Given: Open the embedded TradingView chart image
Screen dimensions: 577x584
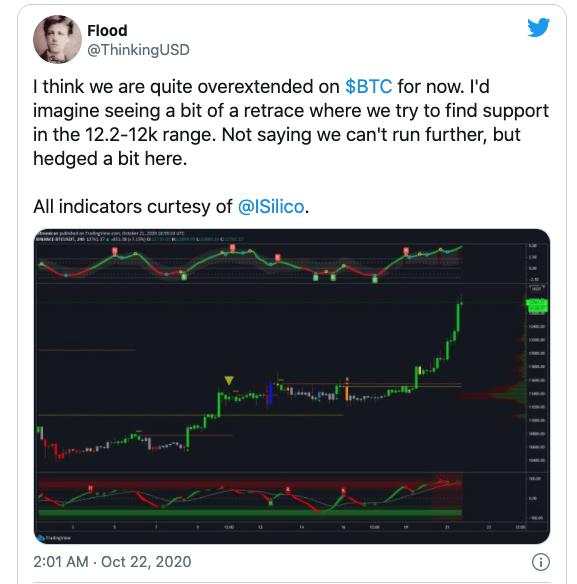Looking at the screenshot, I should [292, 386].
